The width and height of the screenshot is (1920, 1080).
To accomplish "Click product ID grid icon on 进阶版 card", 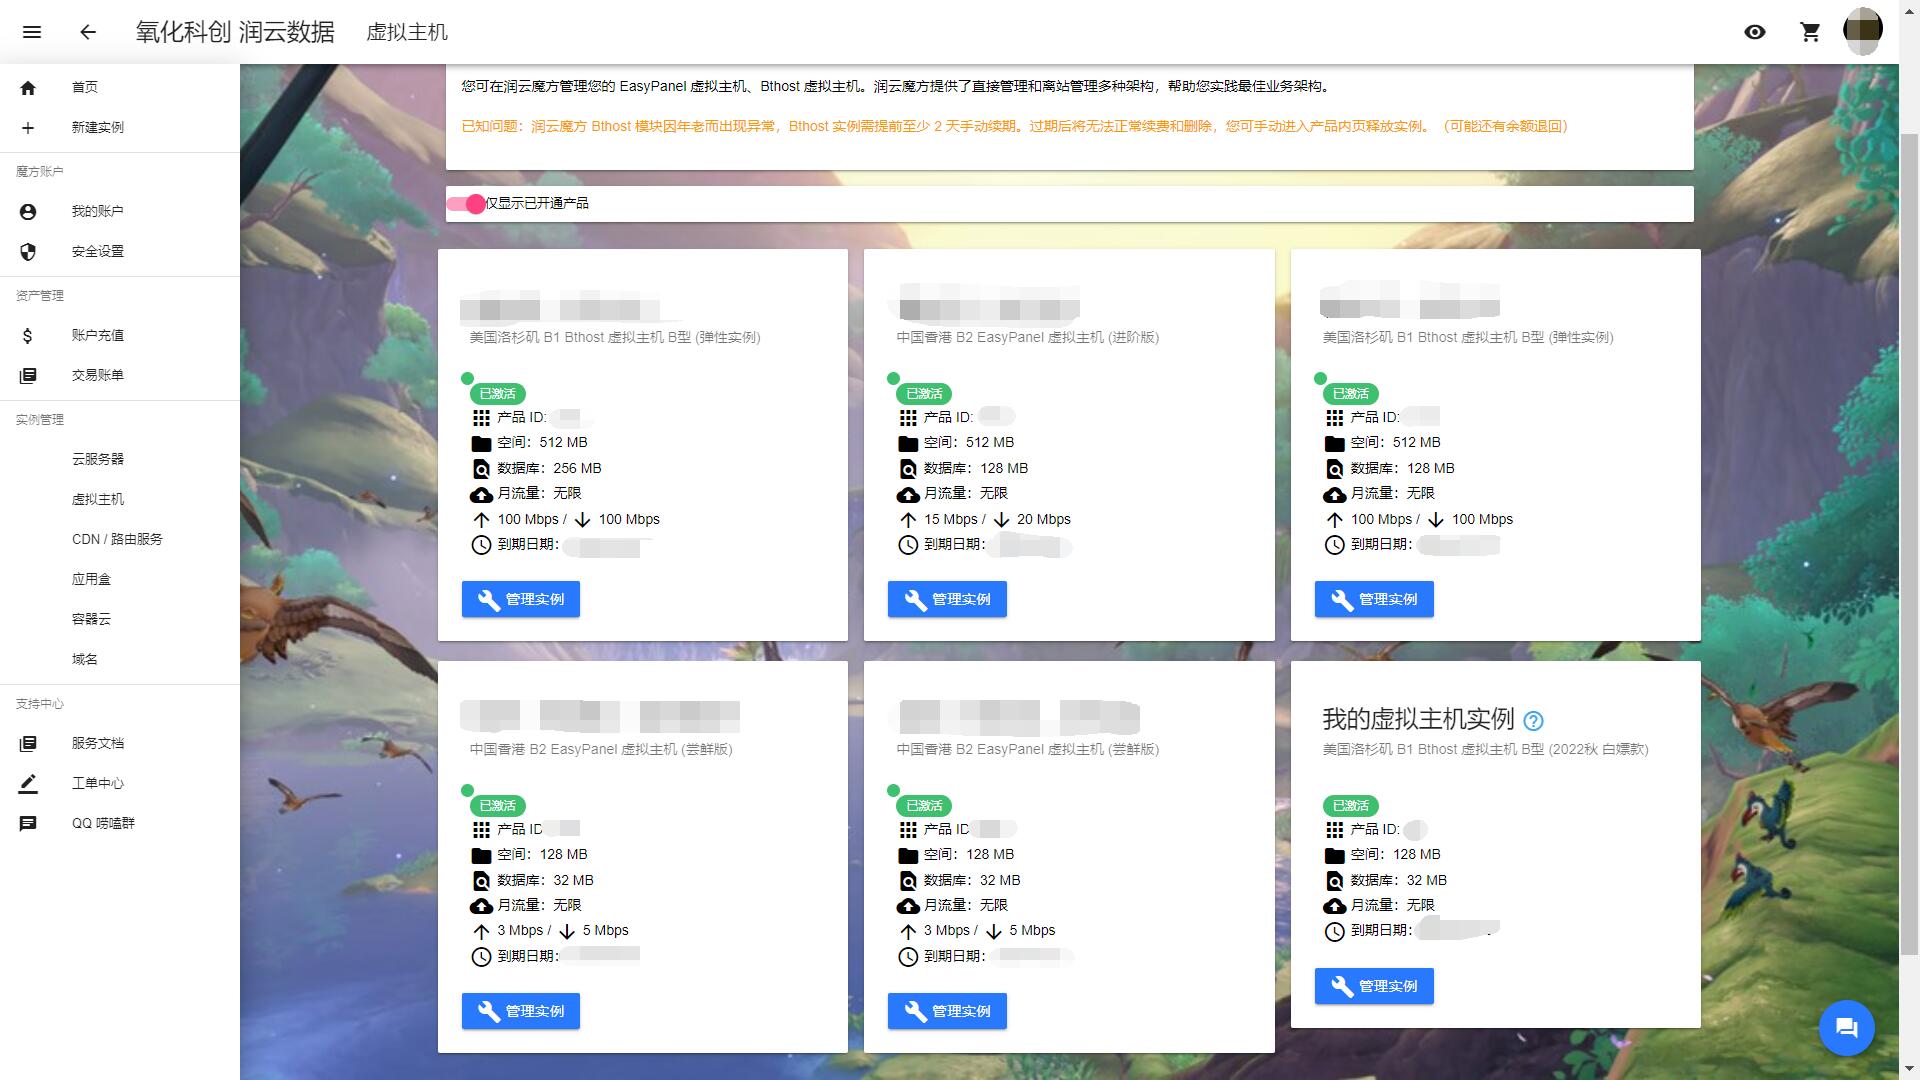I will tap(908, 418).
